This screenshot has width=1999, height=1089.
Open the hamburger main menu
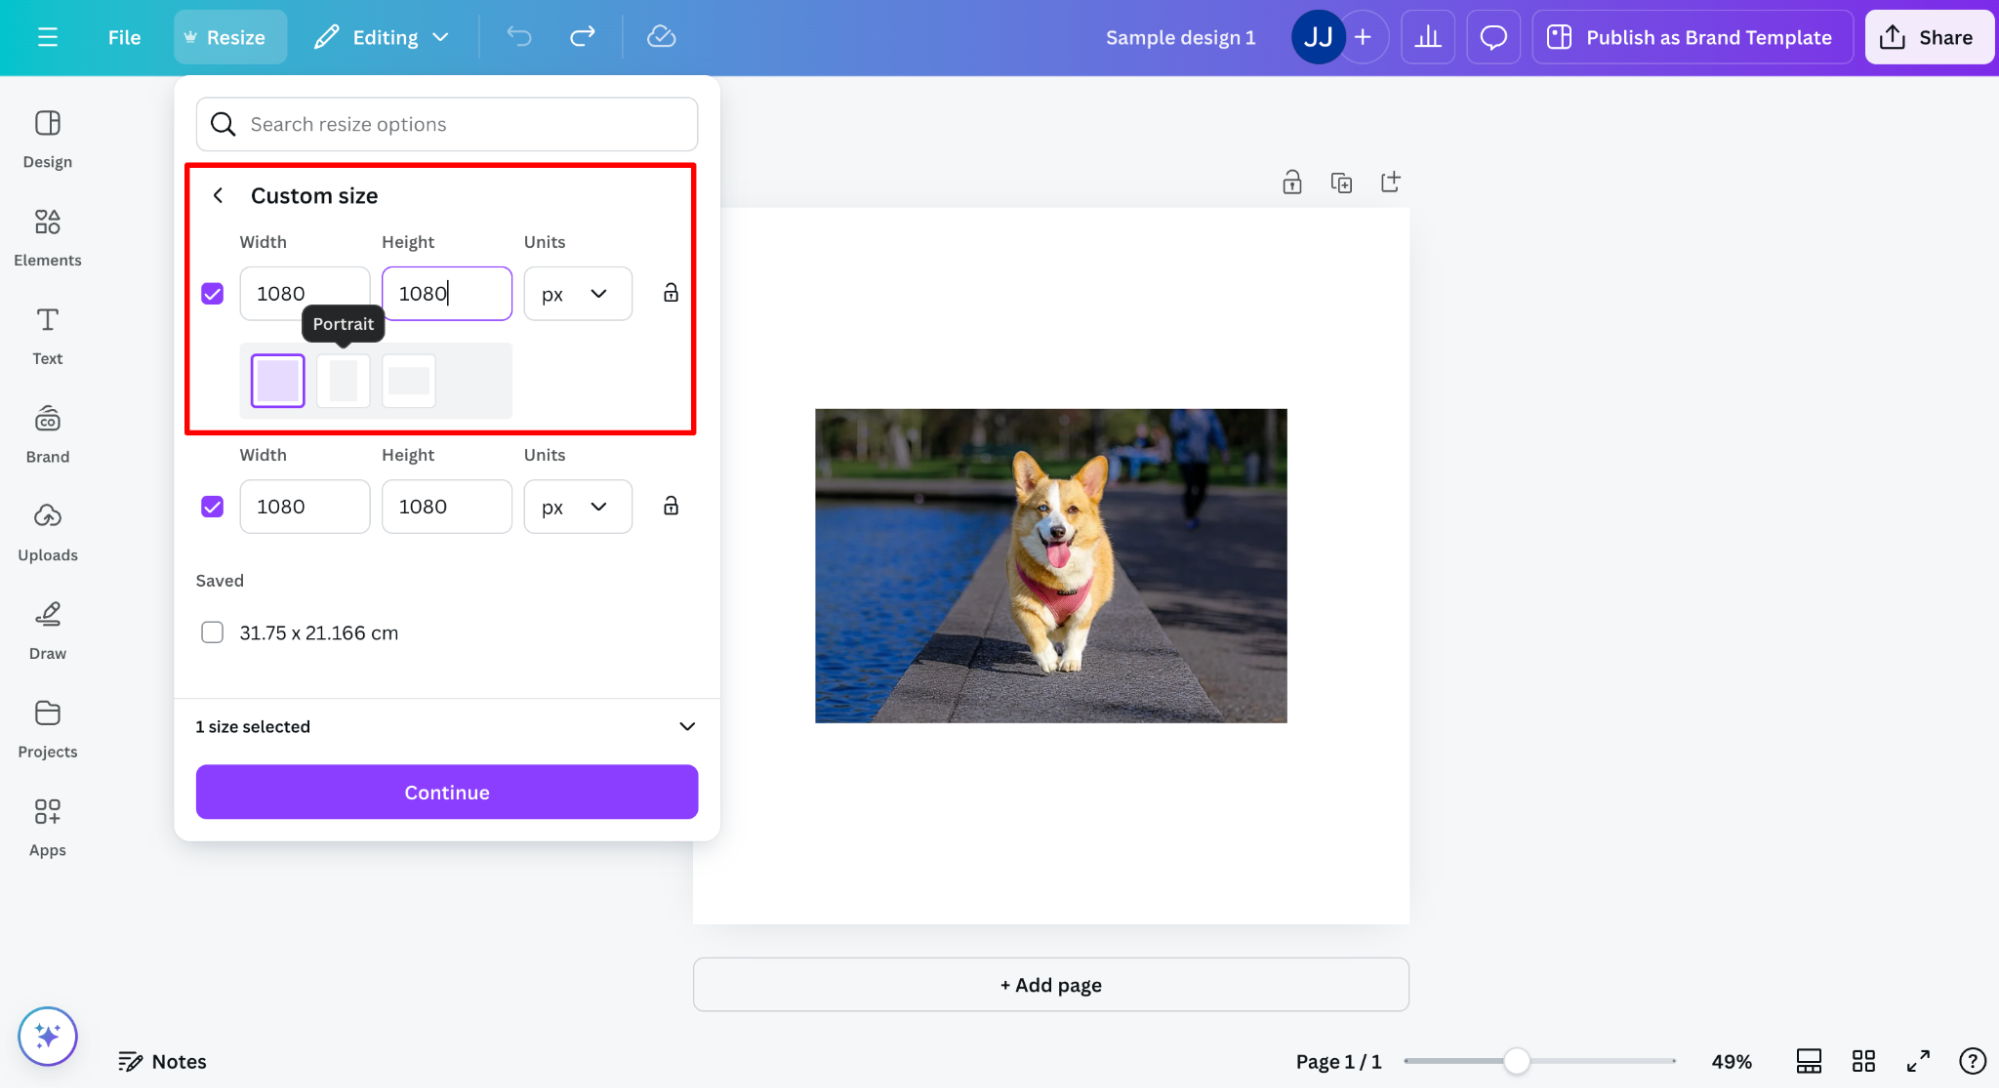point(47,37)
